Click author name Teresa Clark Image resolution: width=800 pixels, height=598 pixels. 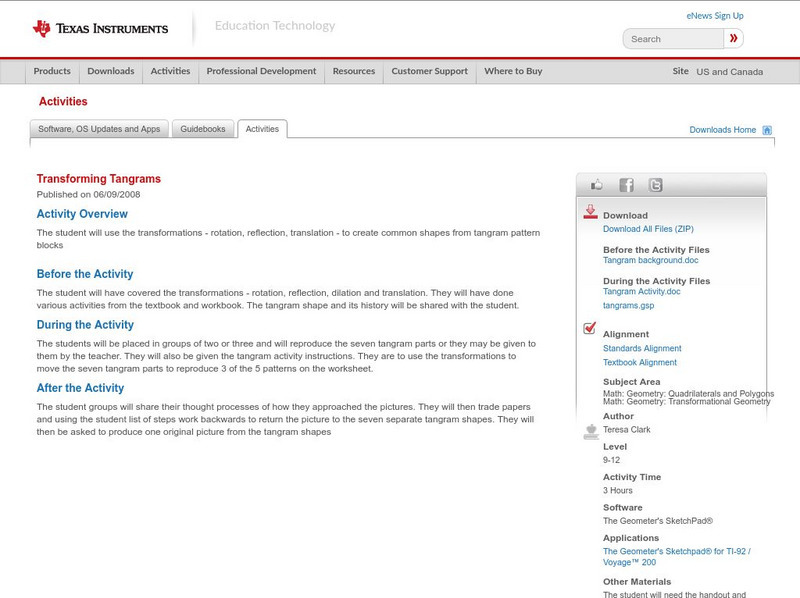[627, 430]
